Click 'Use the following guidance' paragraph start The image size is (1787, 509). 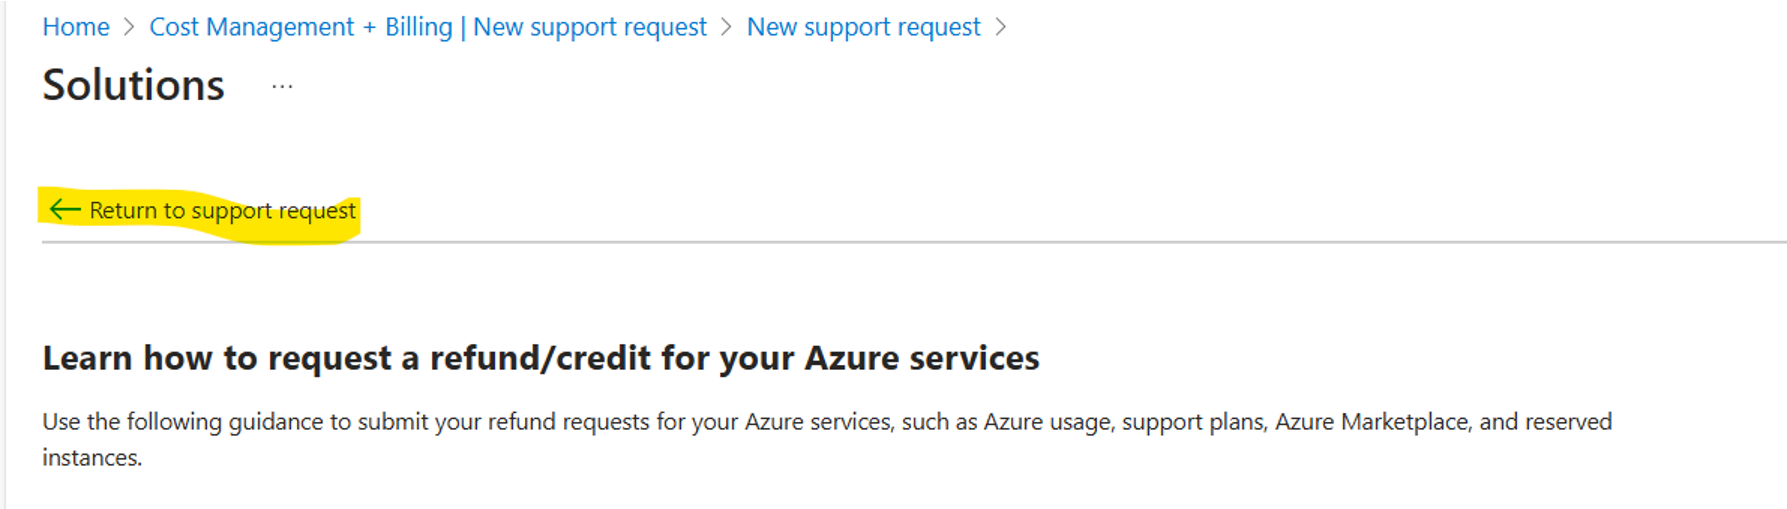click(182, 422)
